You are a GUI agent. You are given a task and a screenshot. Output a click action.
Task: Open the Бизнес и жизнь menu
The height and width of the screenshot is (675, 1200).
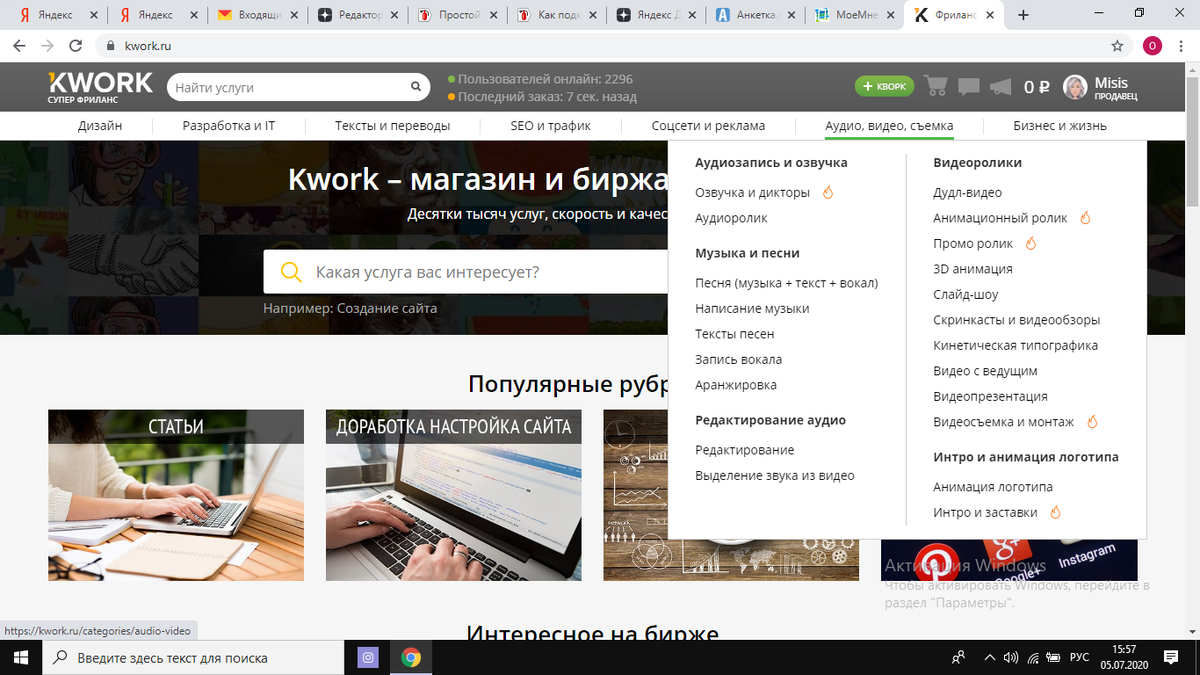[1059, 126]
